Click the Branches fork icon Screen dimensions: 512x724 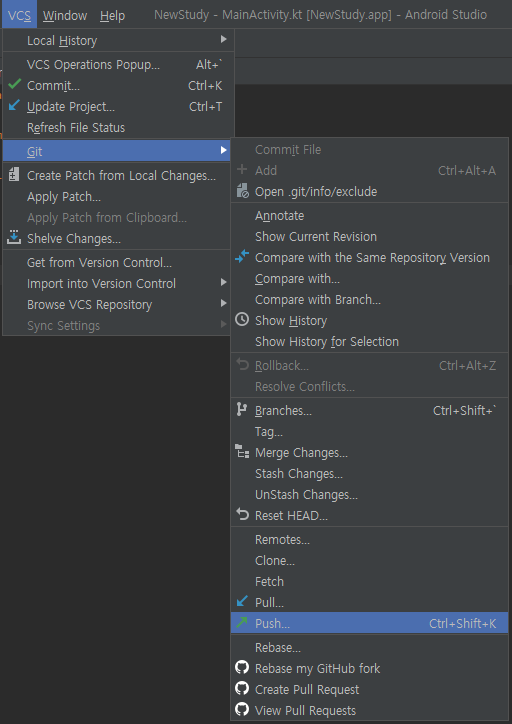click(241, 410)
